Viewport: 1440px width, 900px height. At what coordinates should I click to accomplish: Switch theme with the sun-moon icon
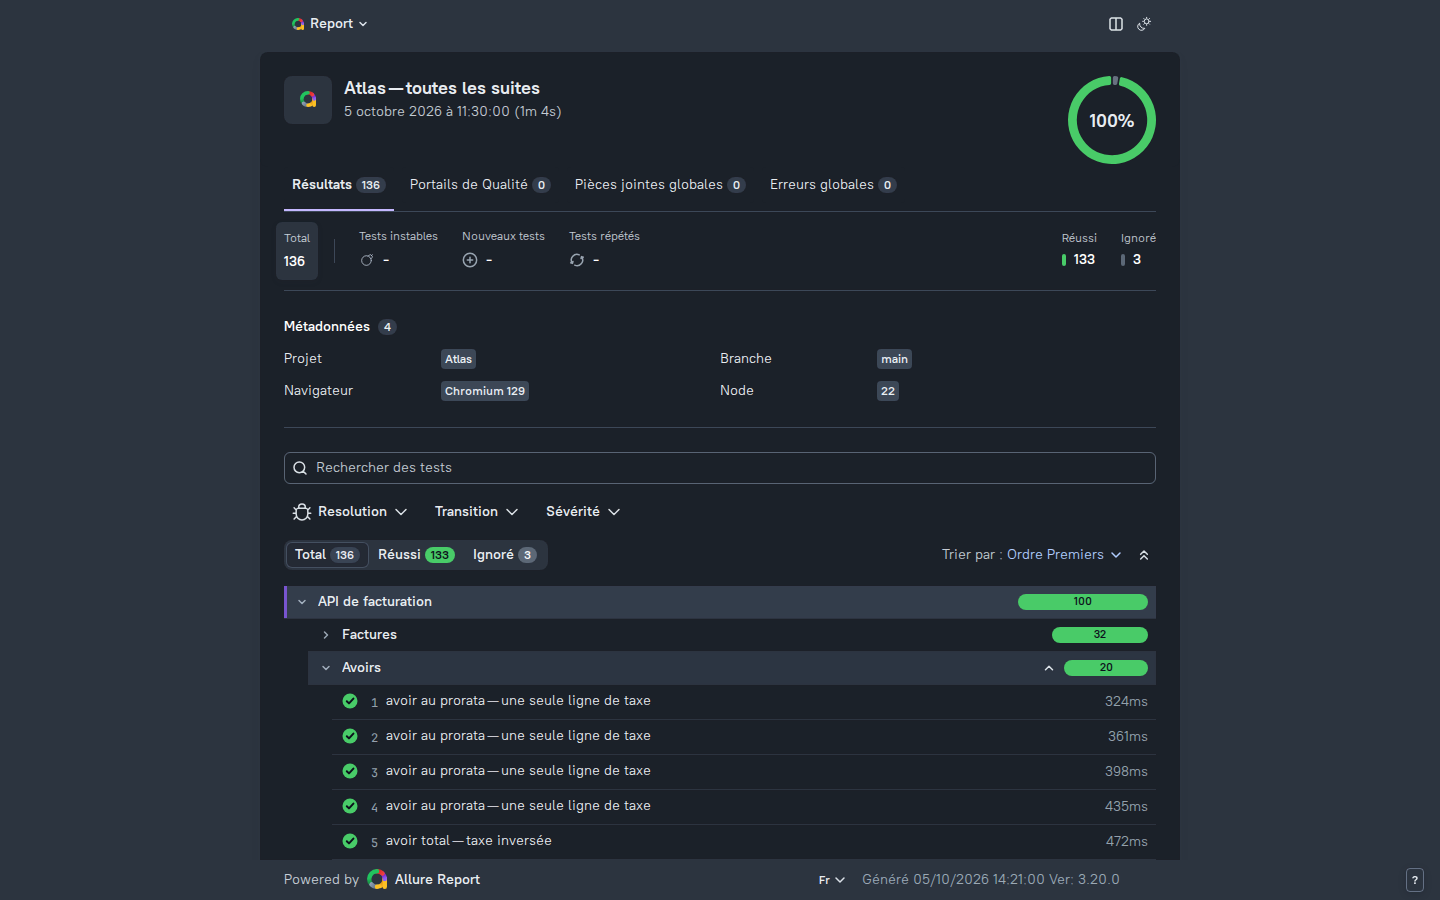1144,24
